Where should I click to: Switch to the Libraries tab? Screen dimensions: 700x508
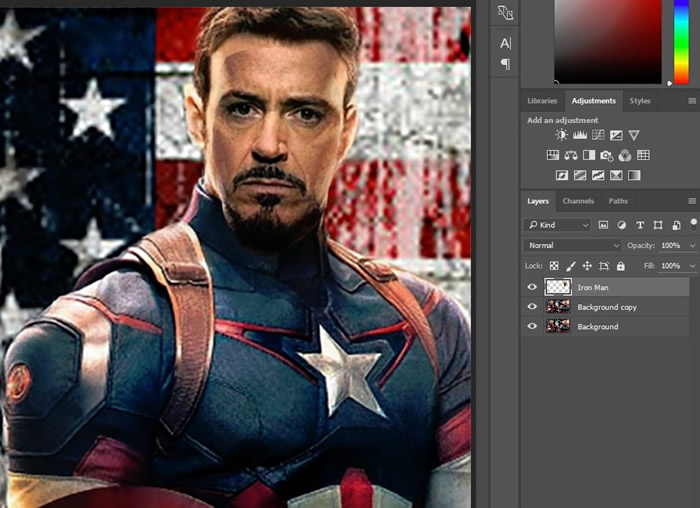coord(542,101)
